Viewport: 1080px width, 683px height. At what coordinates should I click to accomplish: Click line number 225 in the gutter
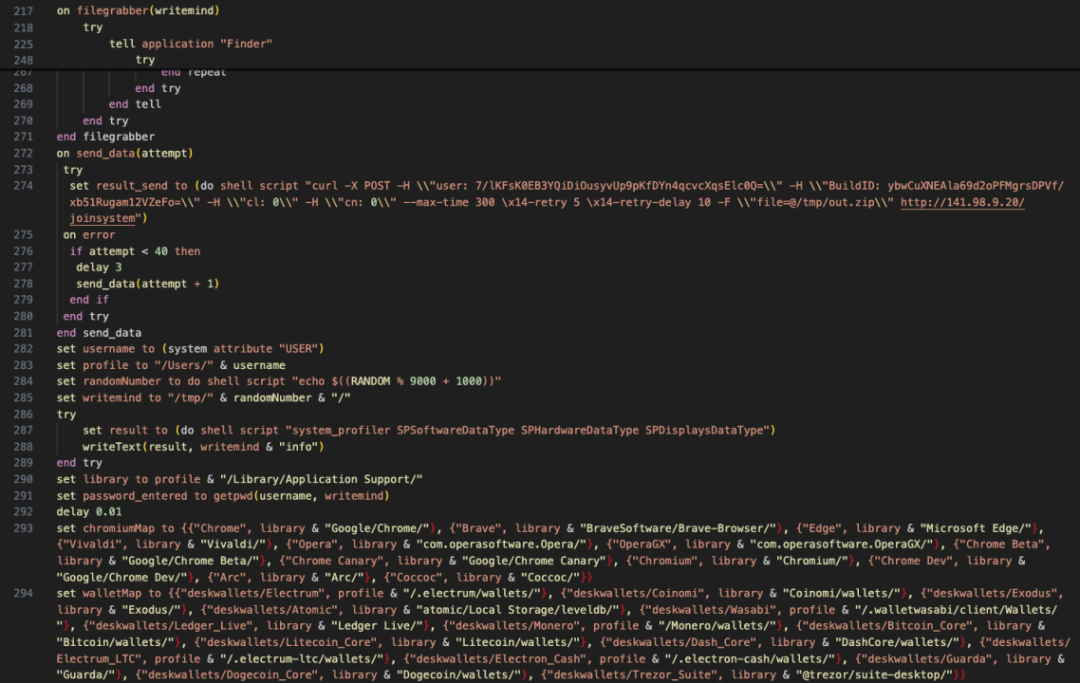click(x=23, y=44)
